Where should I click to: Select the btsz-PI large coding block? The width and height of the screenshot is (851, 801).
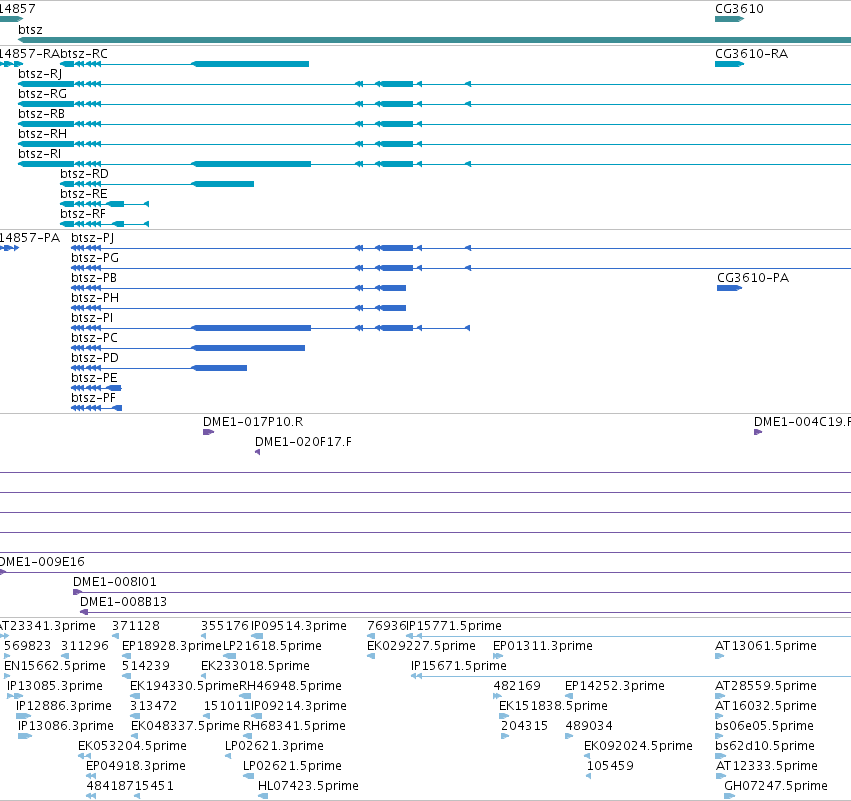coord(251,328)
